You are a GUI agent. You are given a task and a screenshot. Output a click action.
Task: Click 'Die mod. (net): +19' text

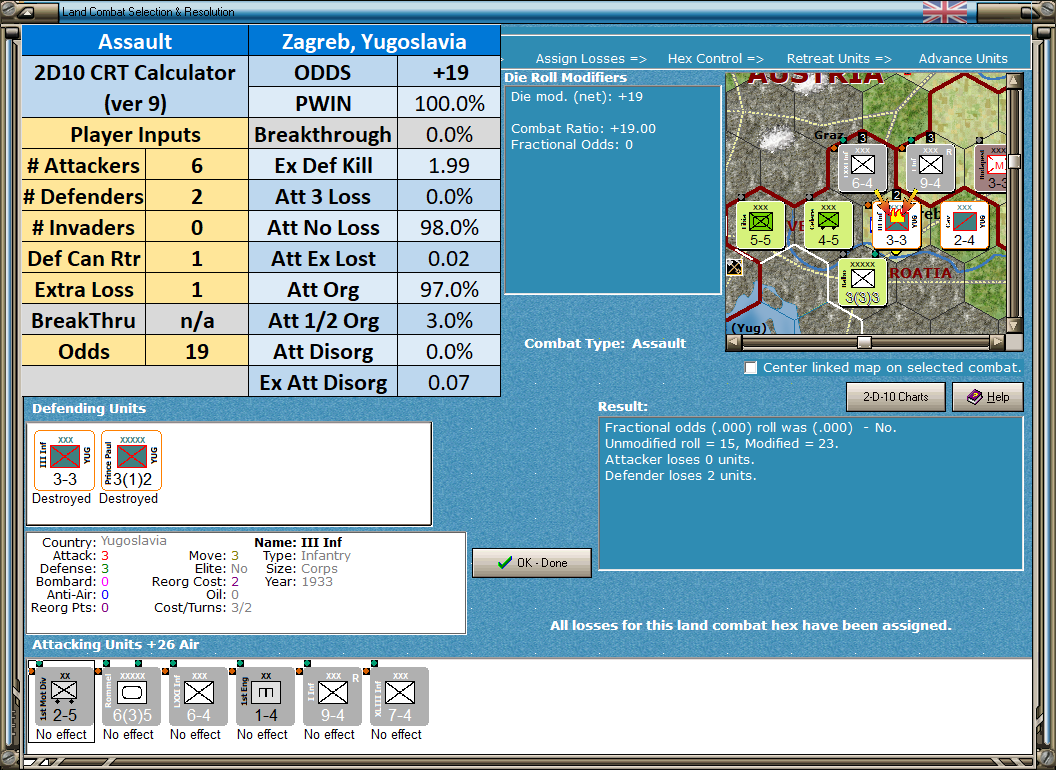click(x=576, y=96)
